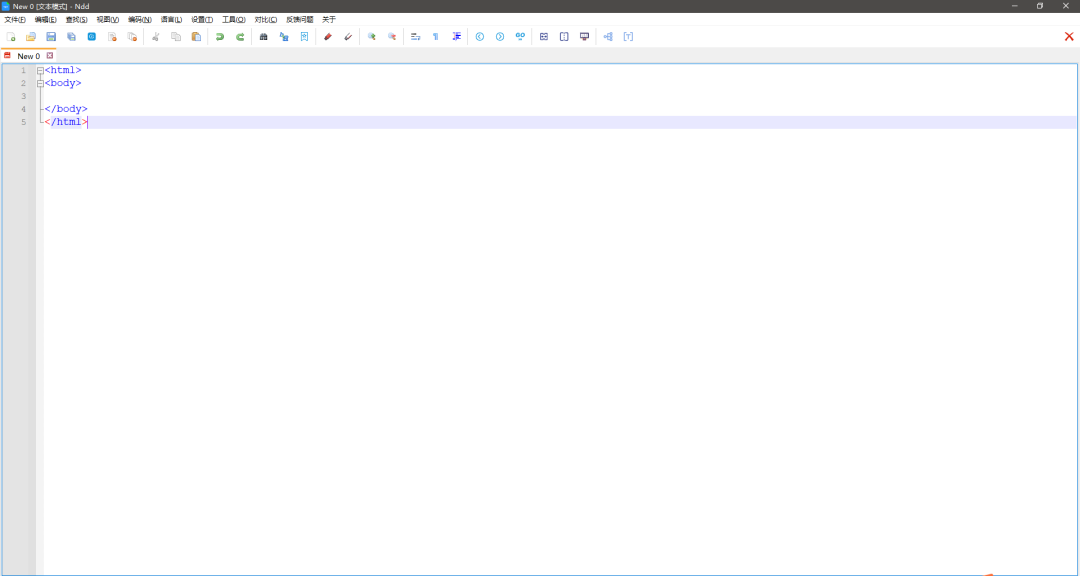Open the 设置(T) menu

[x=202, y=20]
